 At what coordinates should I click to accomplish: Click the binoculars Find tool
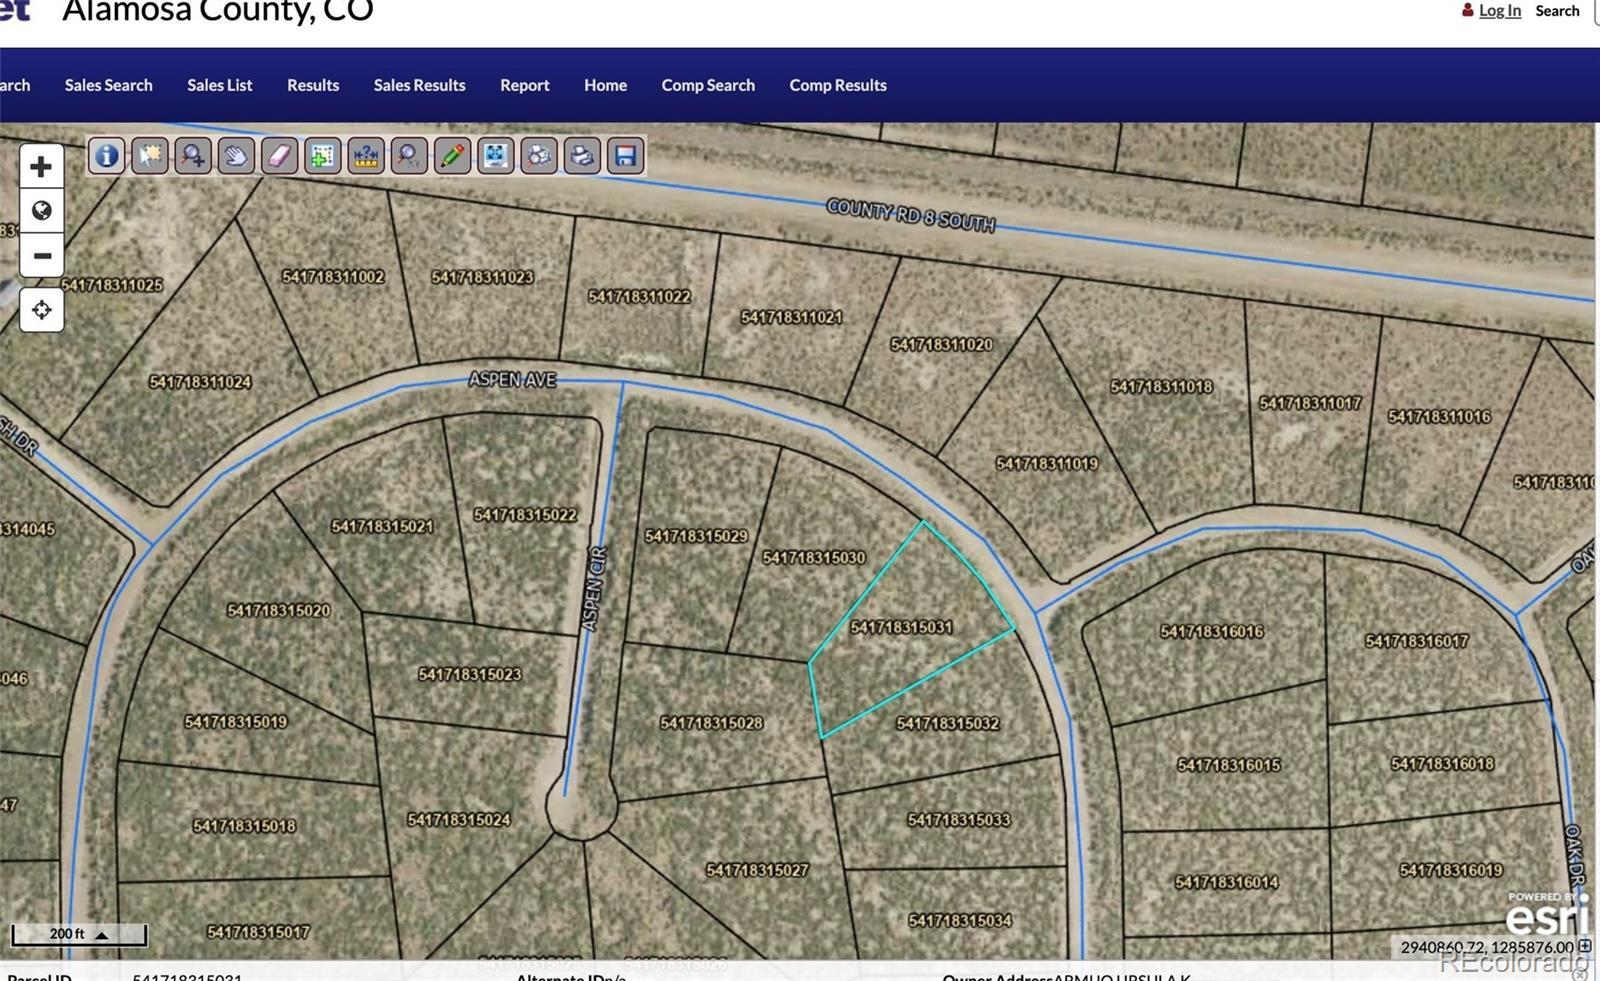tap(539, 156)
